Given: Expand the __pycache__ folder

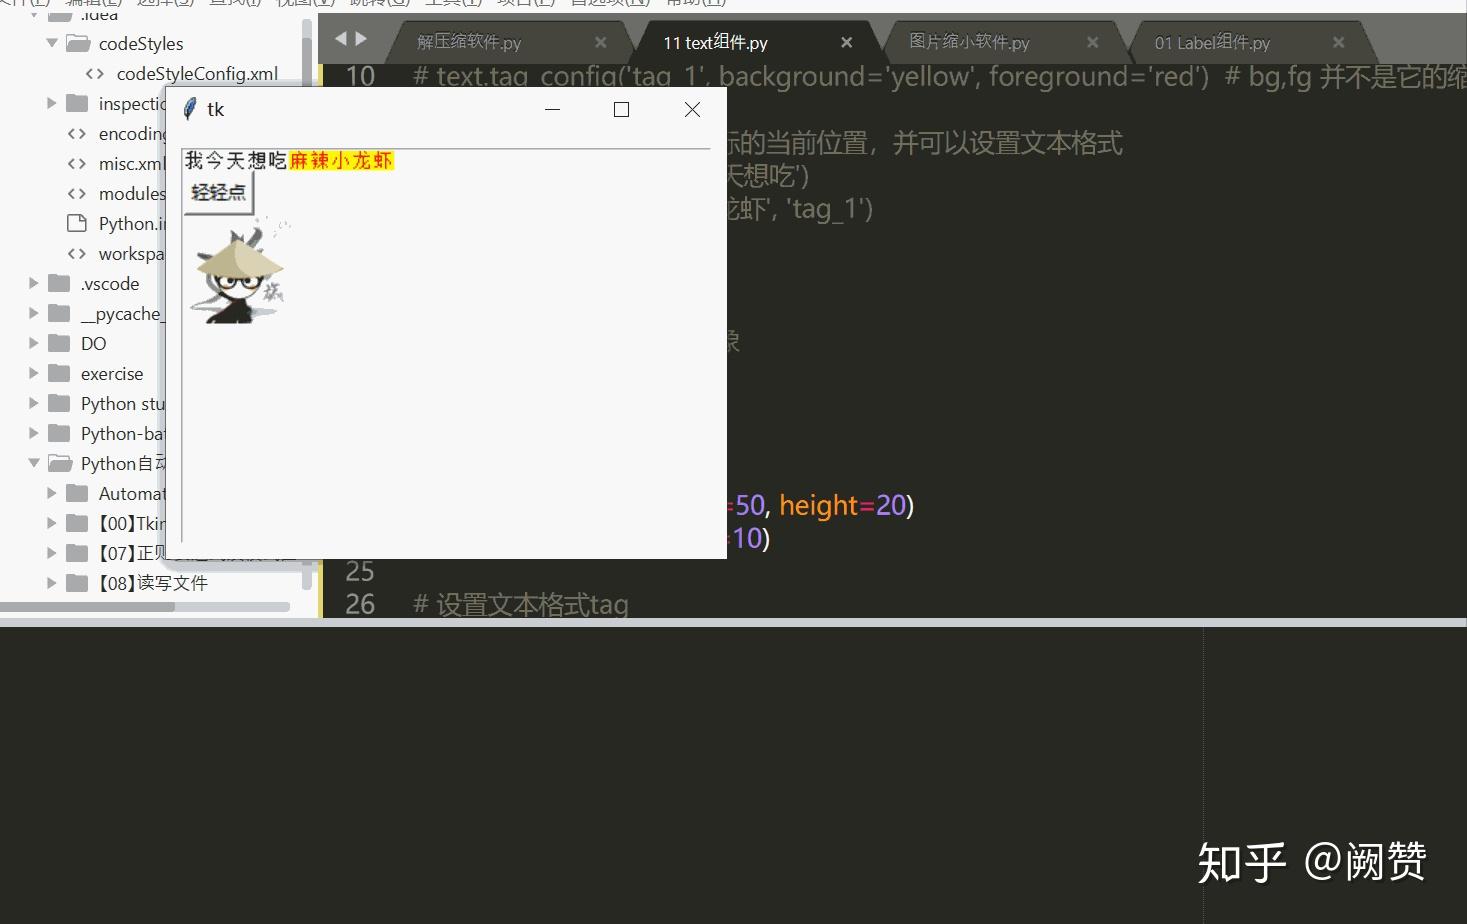Looking at the screenshot, I should [x=33, y=313].
